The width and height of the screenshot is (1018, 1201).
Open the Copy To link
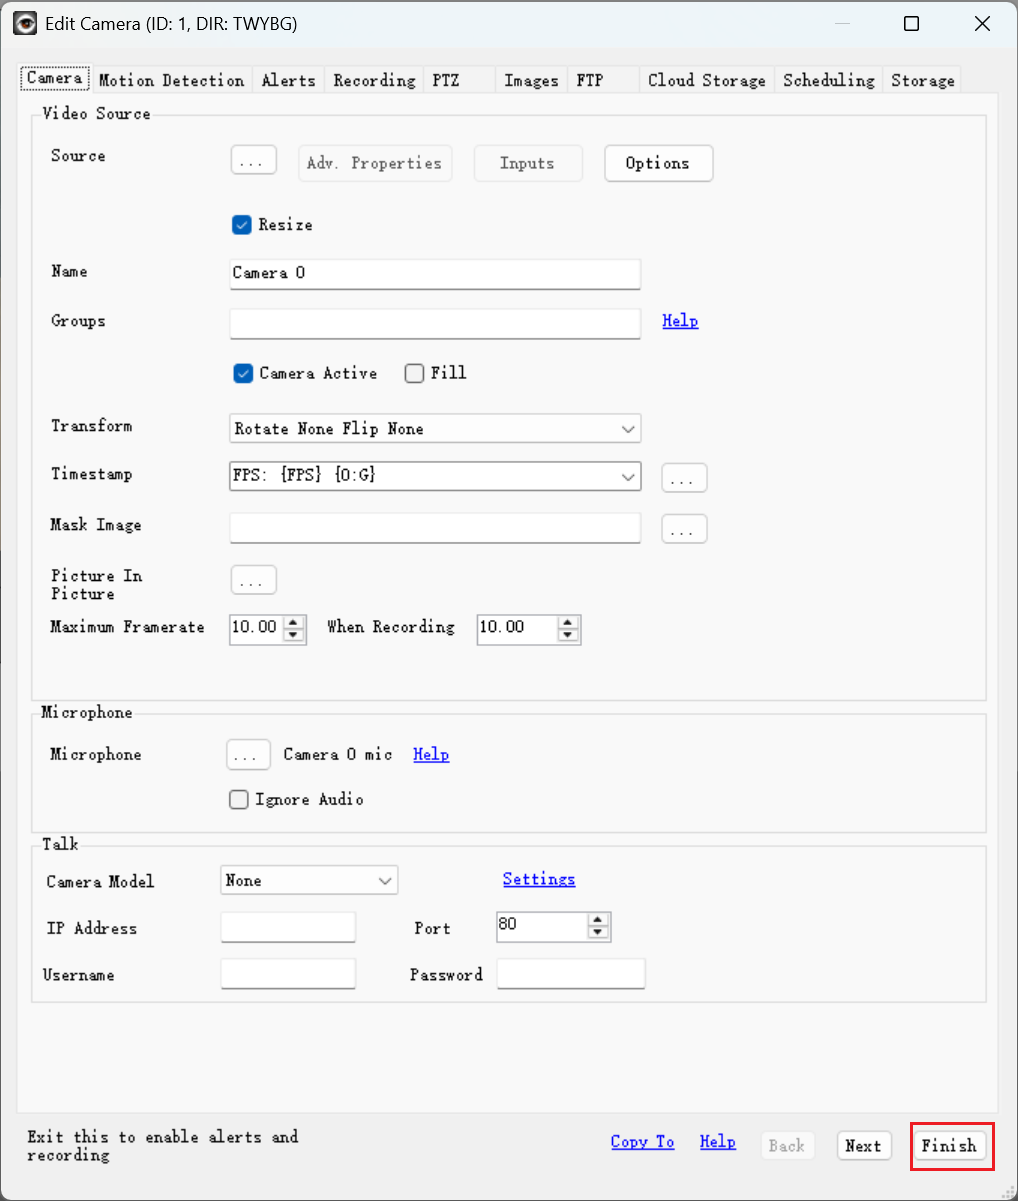point(642,1141)
